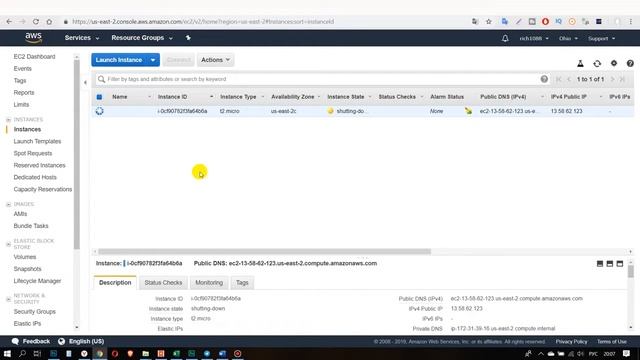Go back in the browser

(9, 22)
